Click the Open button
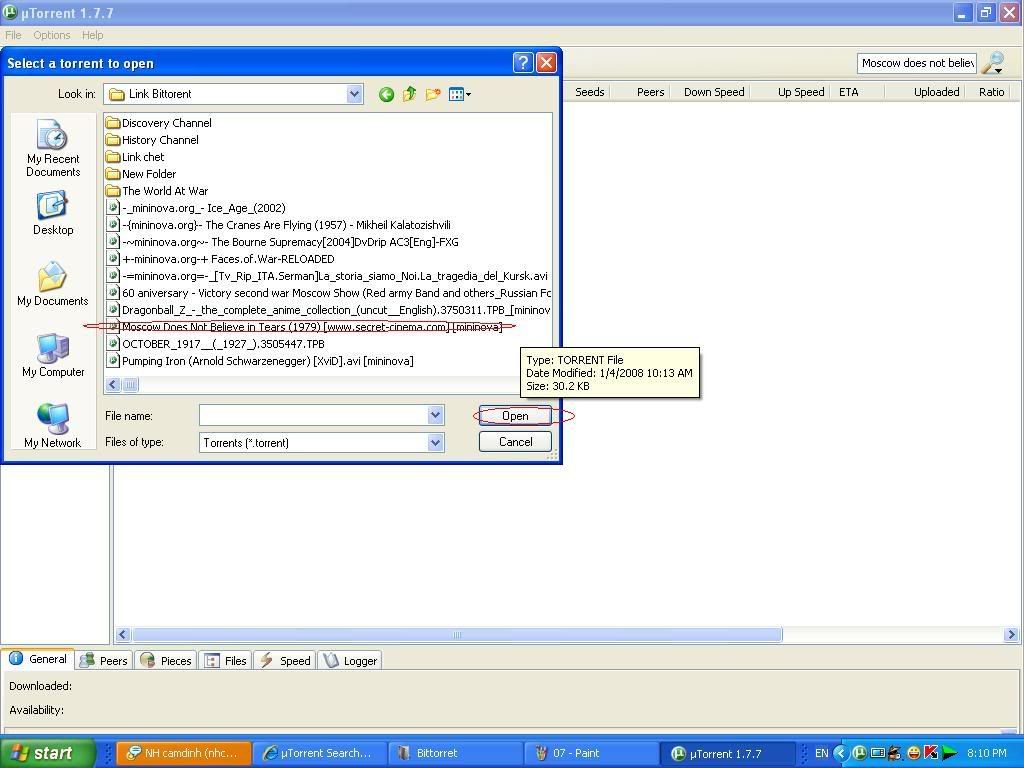The image size is (1024, 768). tap(515, 416)
